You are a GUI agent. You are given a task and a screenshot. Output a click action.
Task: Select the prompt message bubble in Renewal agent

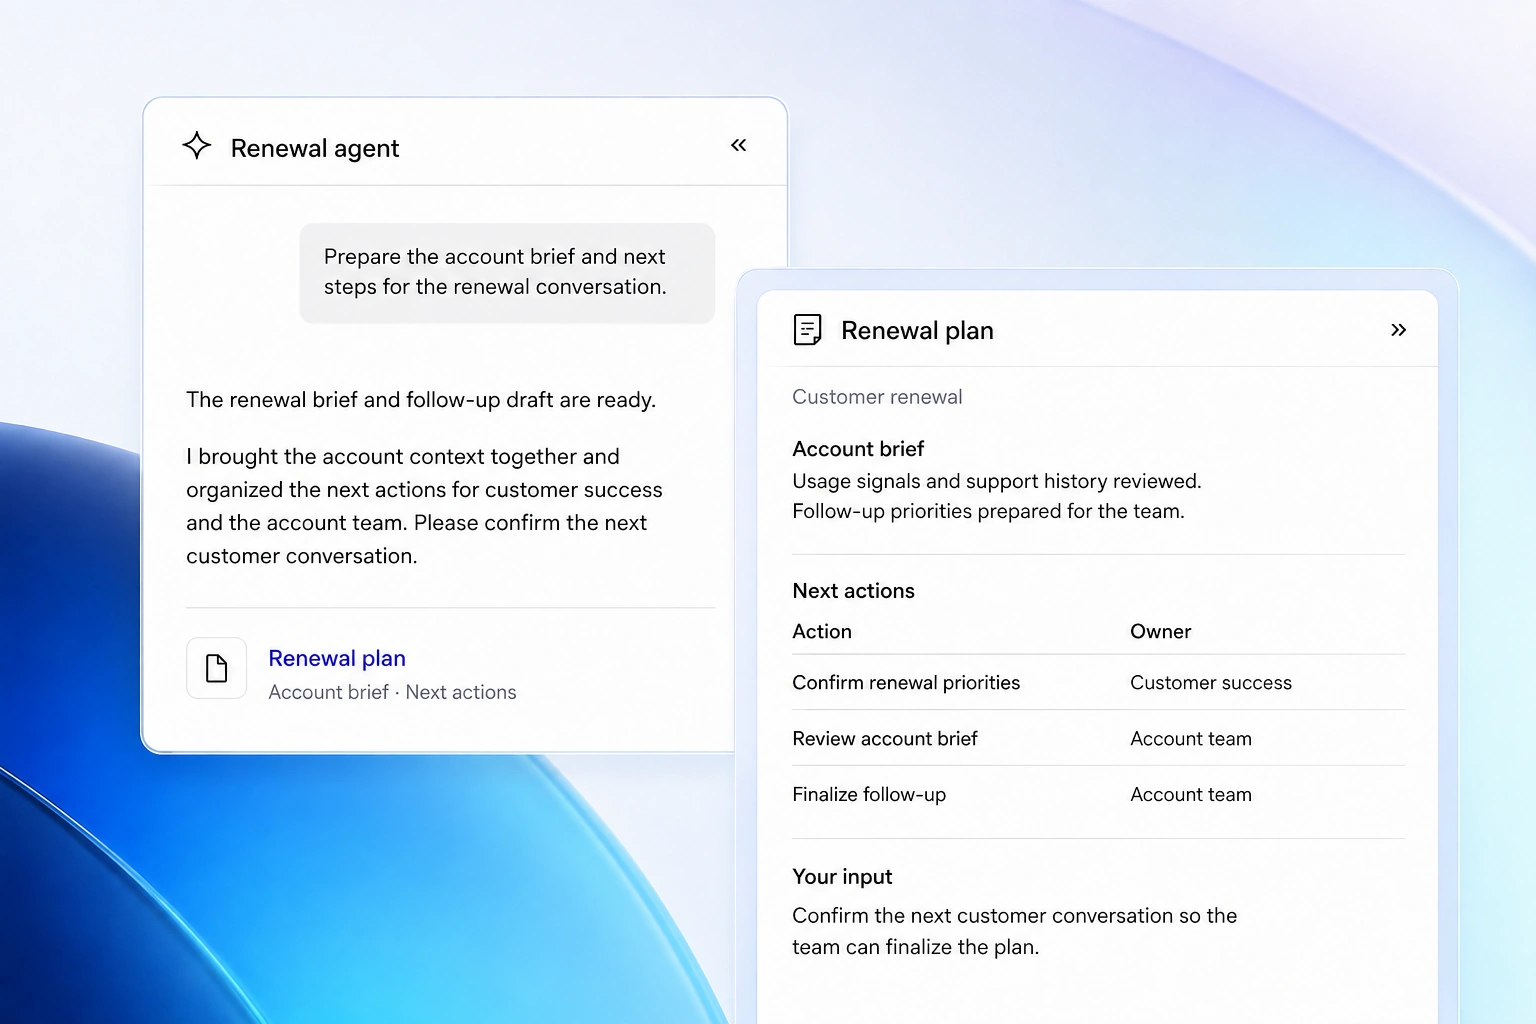pyautogui.click(x=507, y=273)
